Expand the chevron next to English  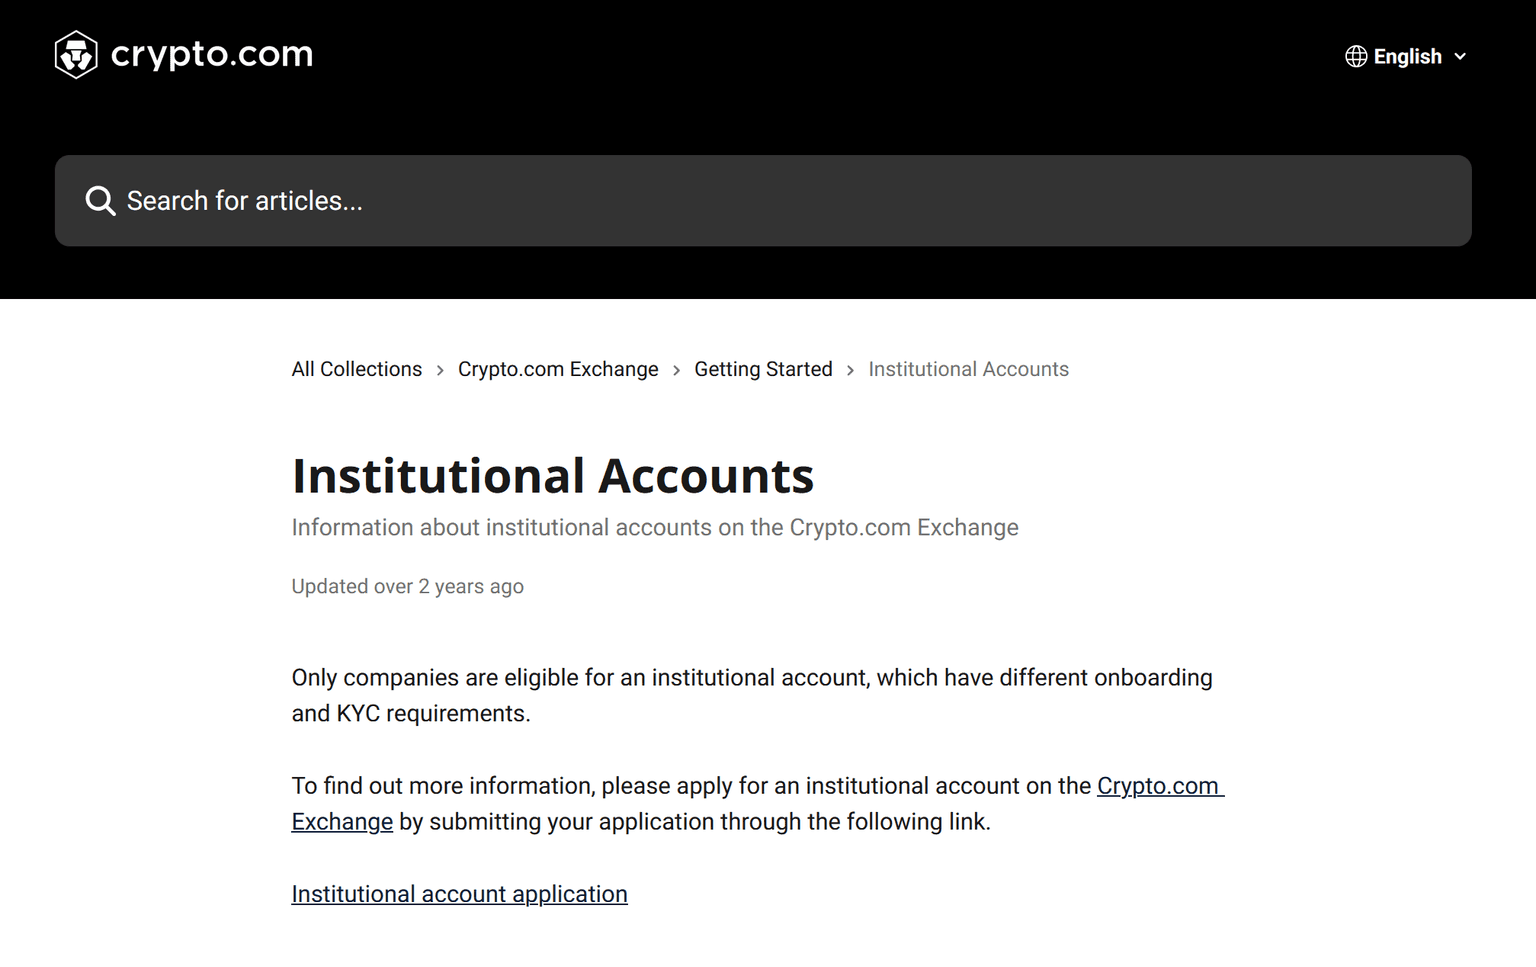tap(1460, 57)
